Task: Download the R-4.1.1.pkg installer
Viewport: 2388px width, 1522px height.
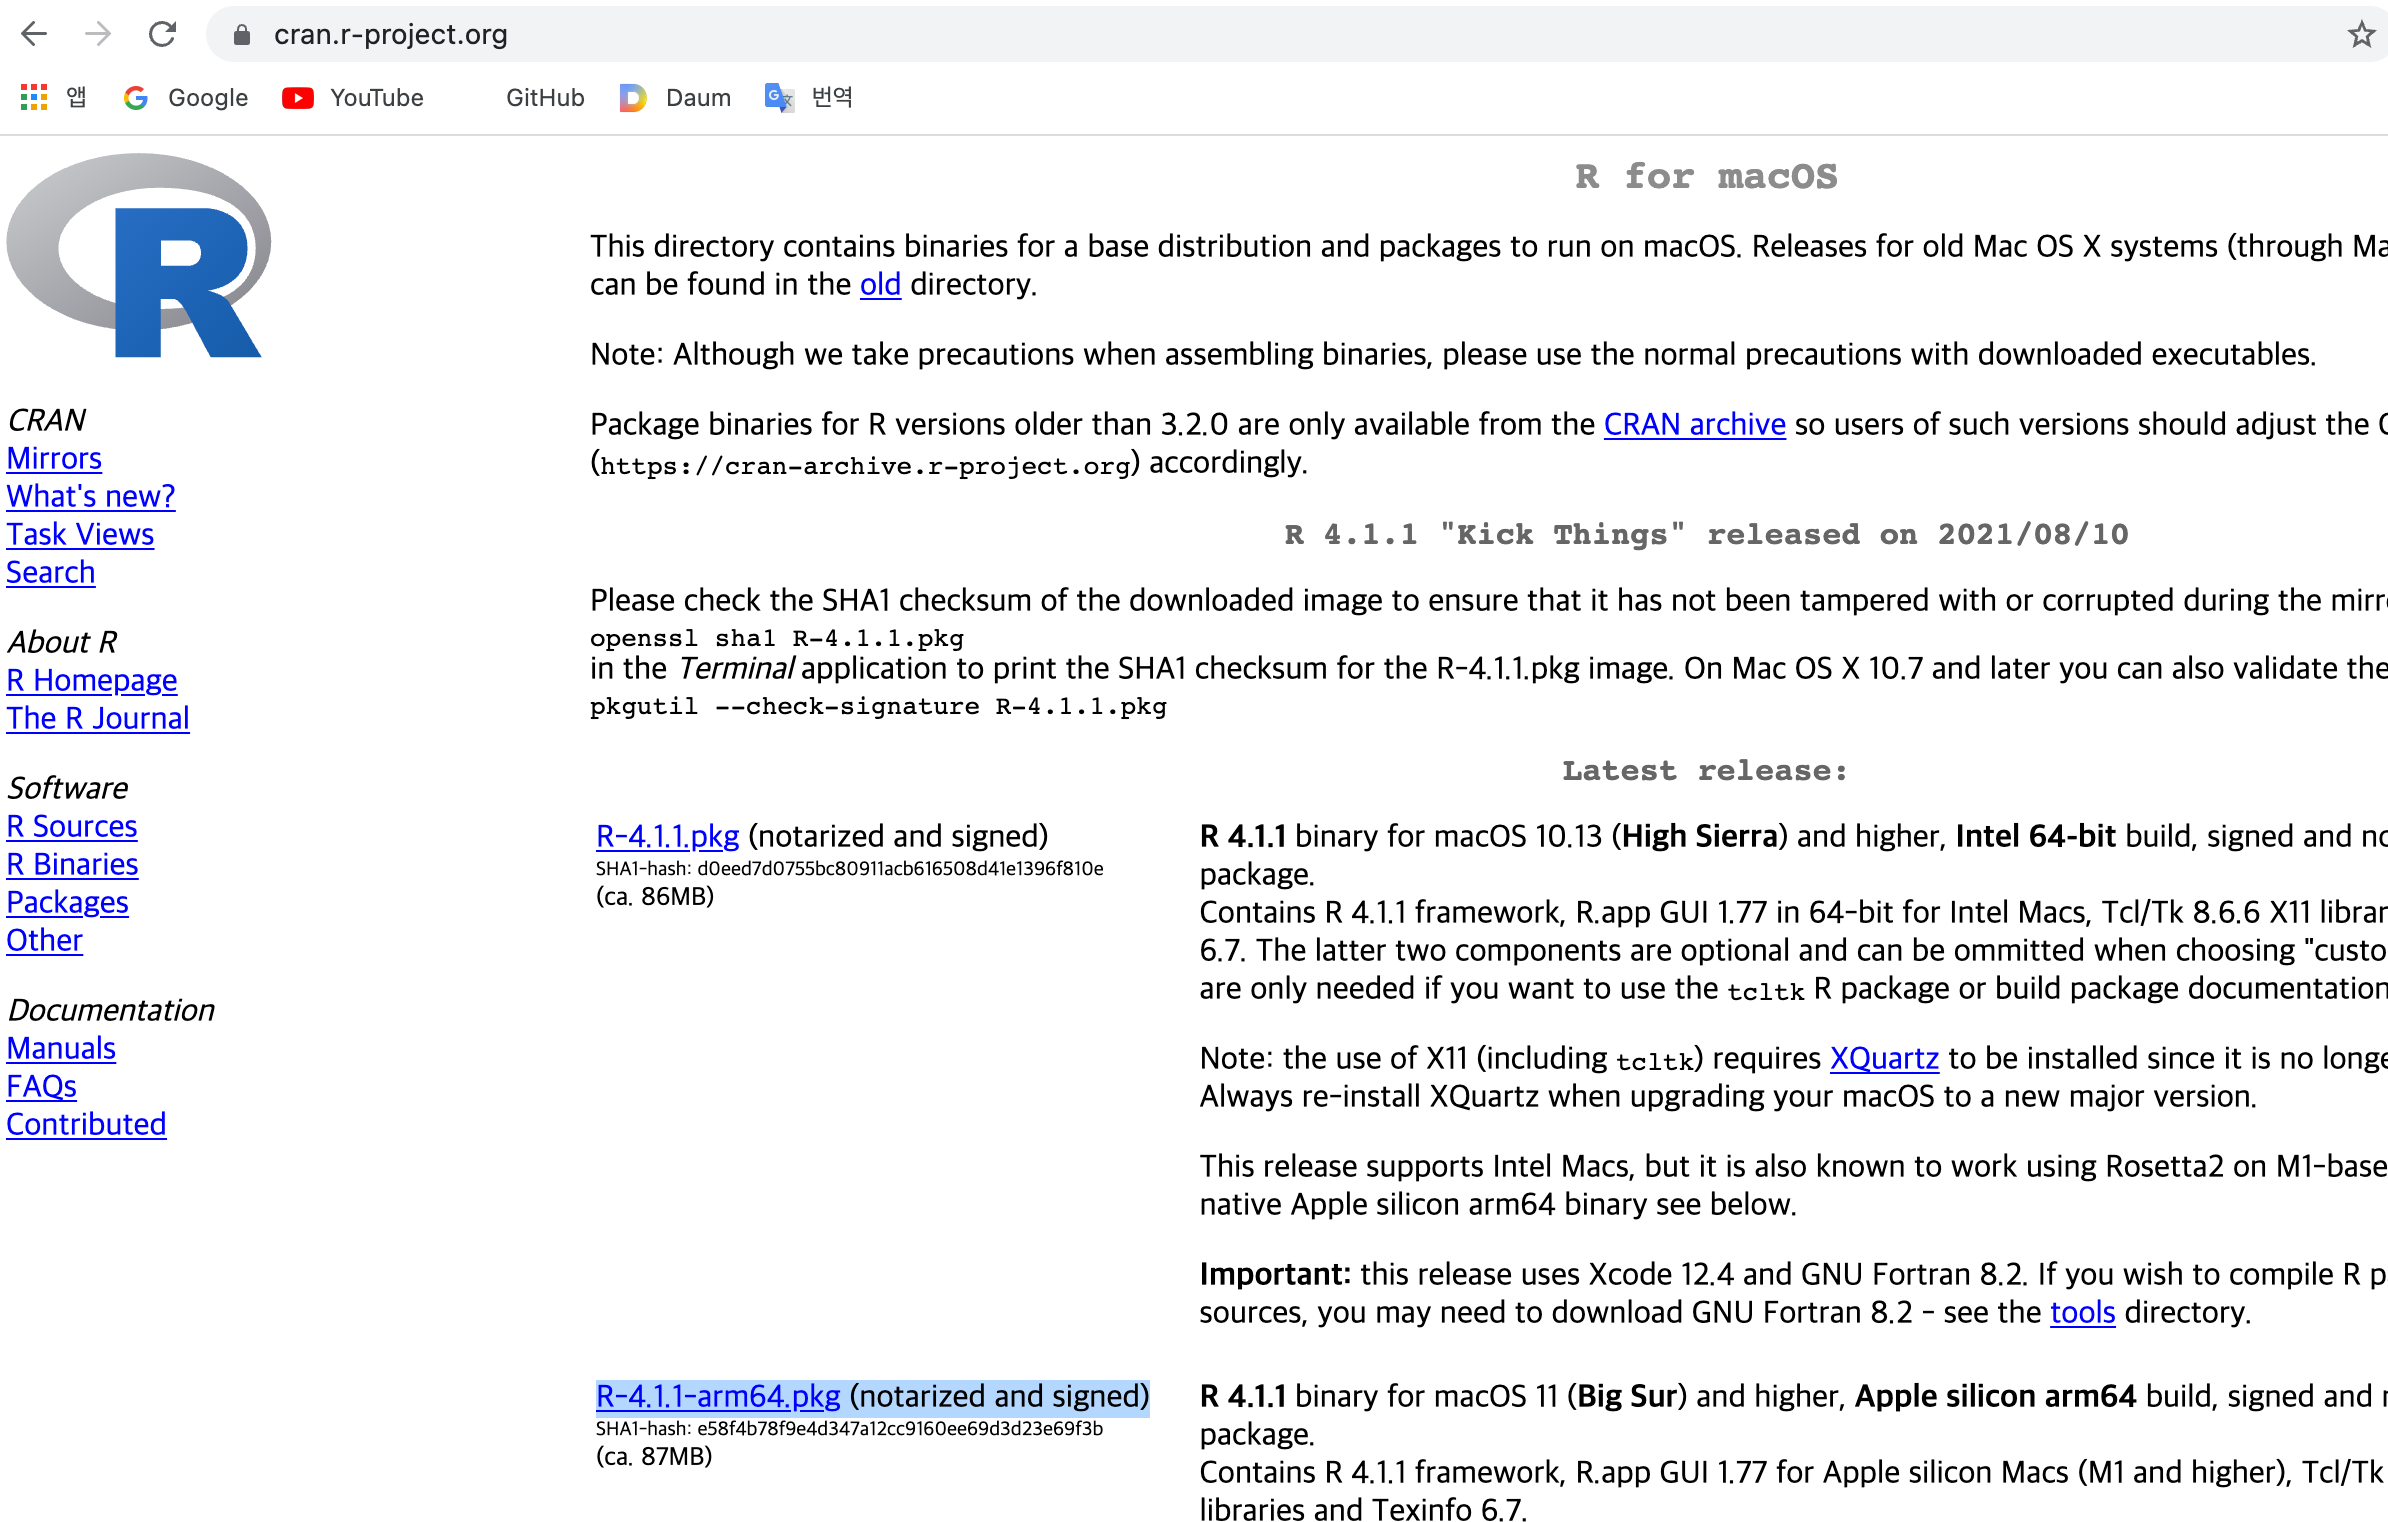Action: pyautogui.click(x=667, y=836)
